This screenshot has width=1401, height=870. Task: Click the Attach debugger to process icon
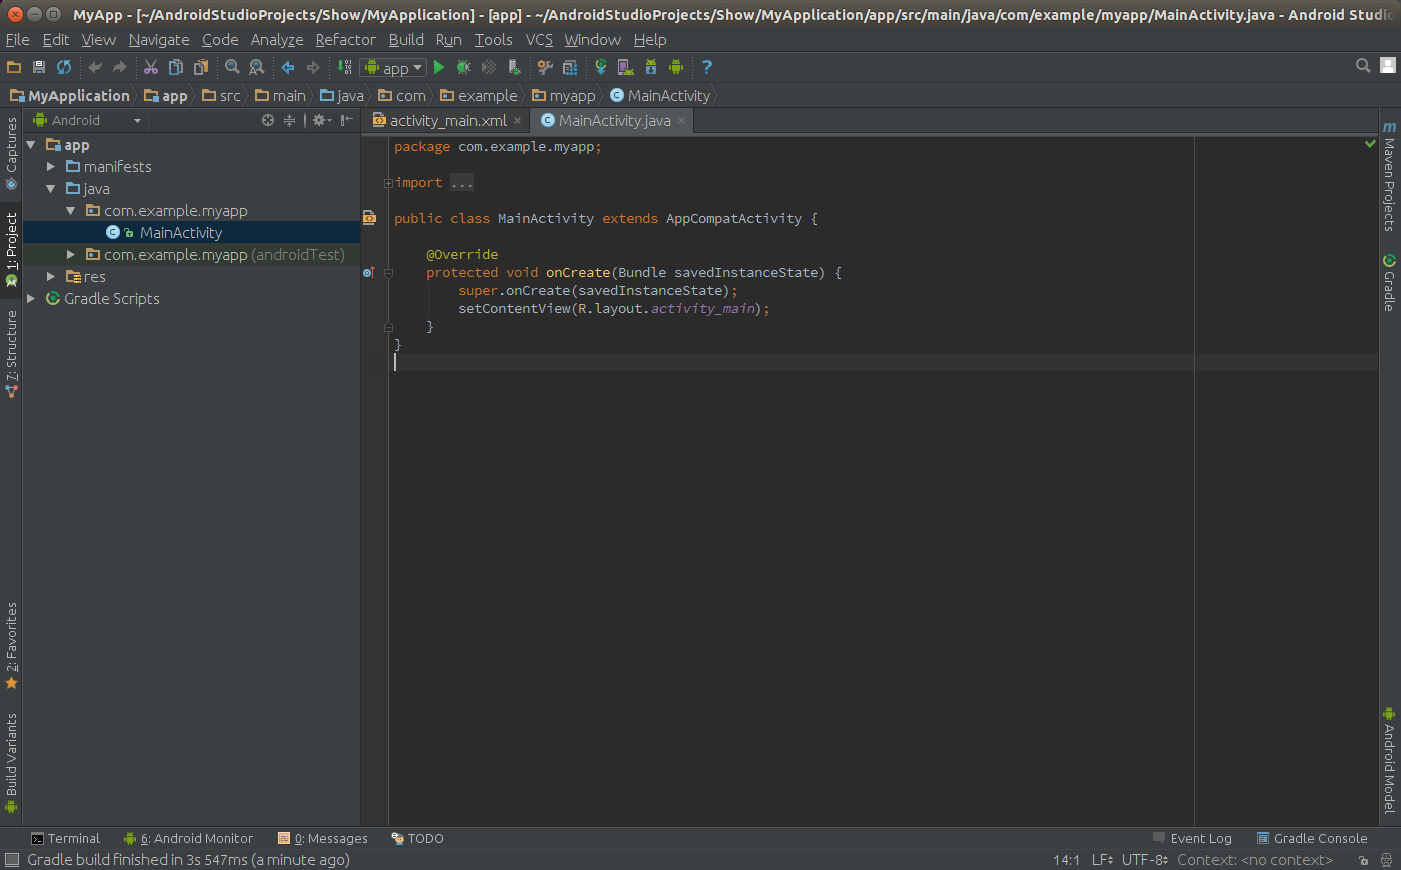coord(514,67)
